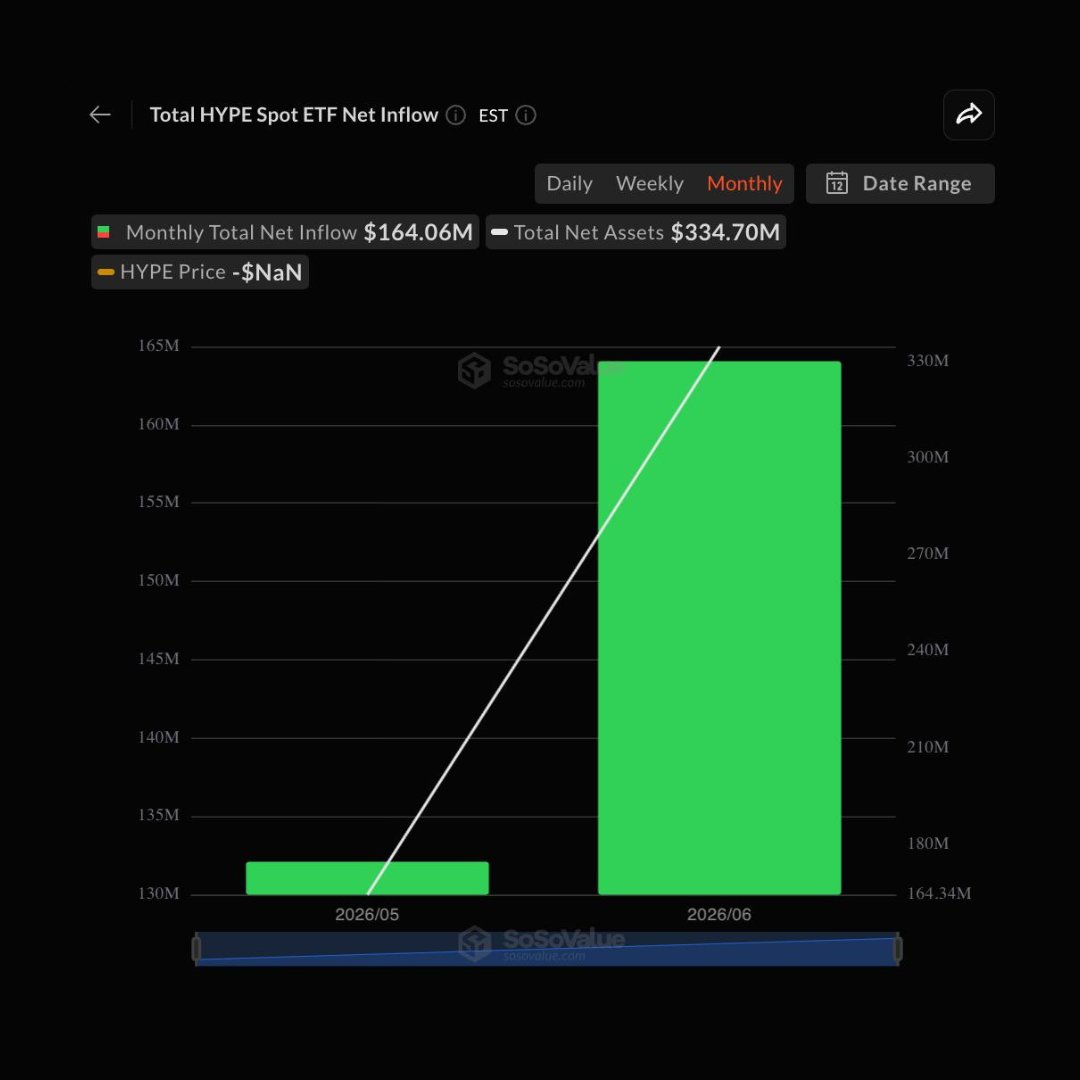Select the Monthly view
The image size is (1080, 1080).
tap(745, 183)
